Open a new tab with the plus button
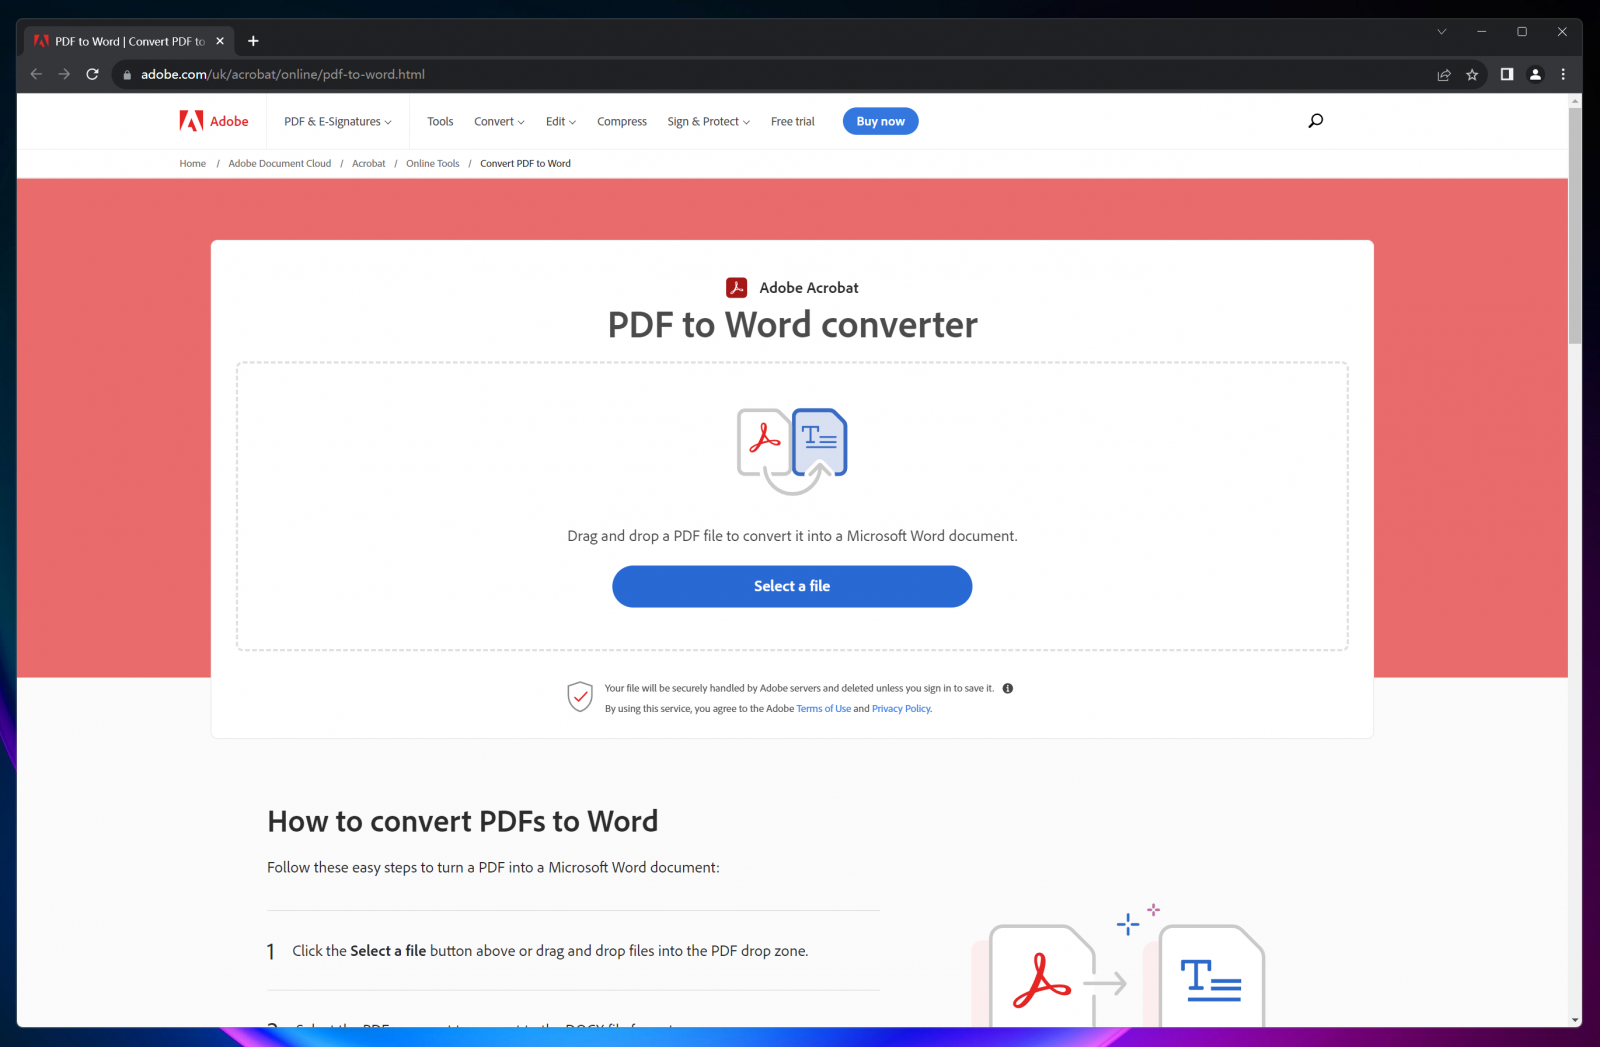Viewport: 1600px width, 1047px height. [253, 41]
